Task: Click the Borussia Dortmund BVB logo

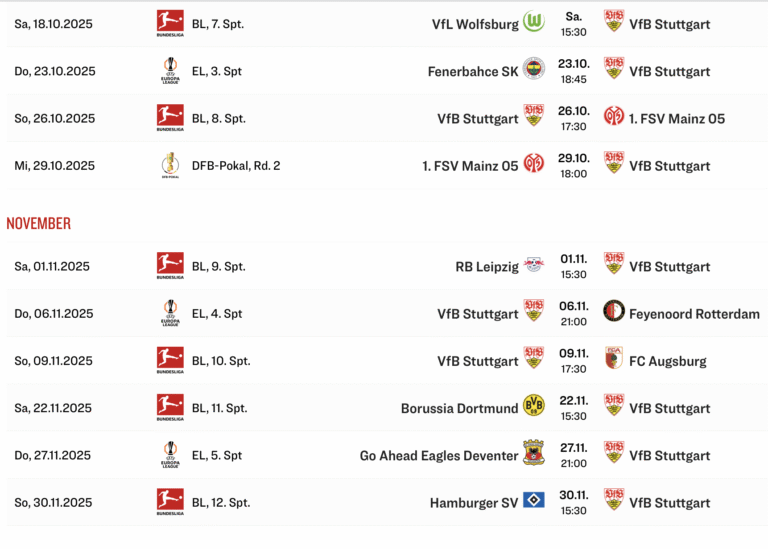Action: coord(534,407)
